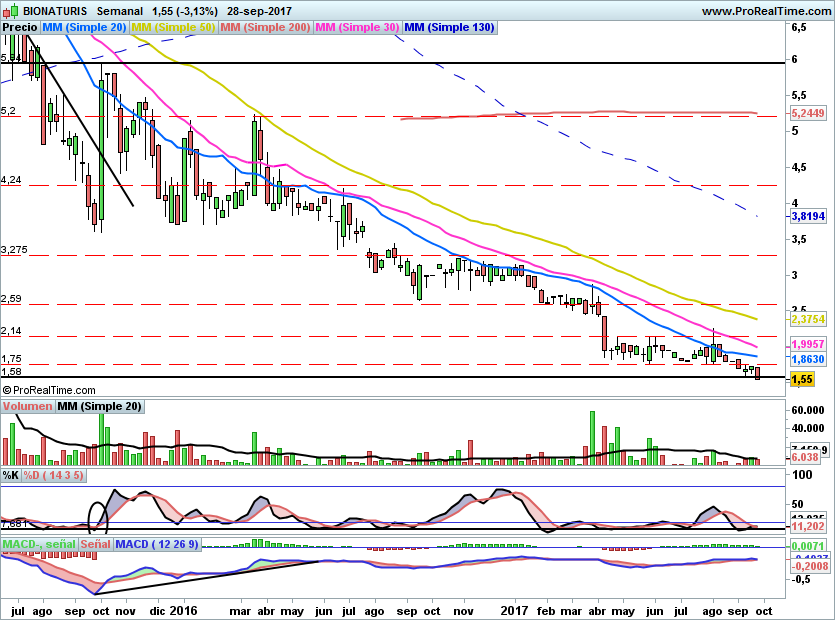Open the MACD (12 26 9) label
835x620 pixels.
(x=157, y=544)
